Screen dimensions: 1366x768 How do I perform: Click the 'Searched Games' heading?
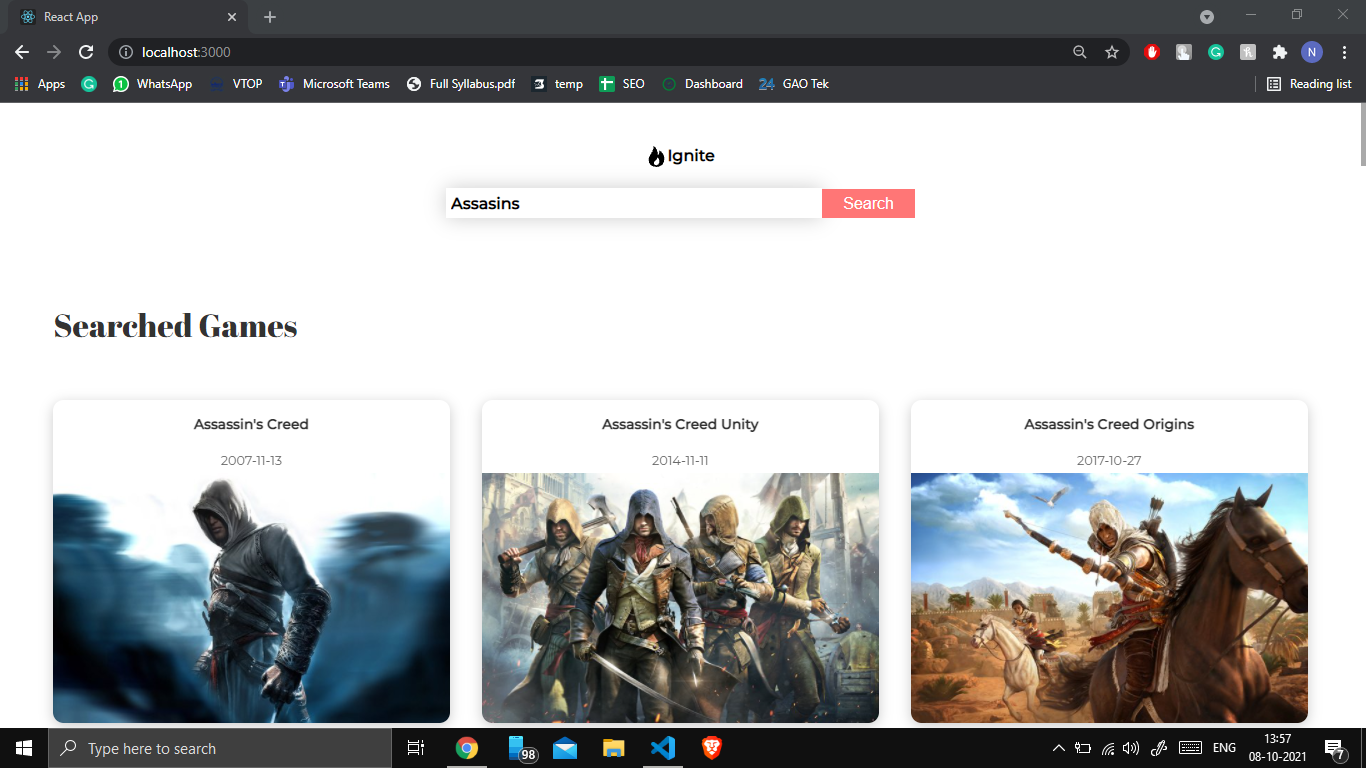pos(175,326)
